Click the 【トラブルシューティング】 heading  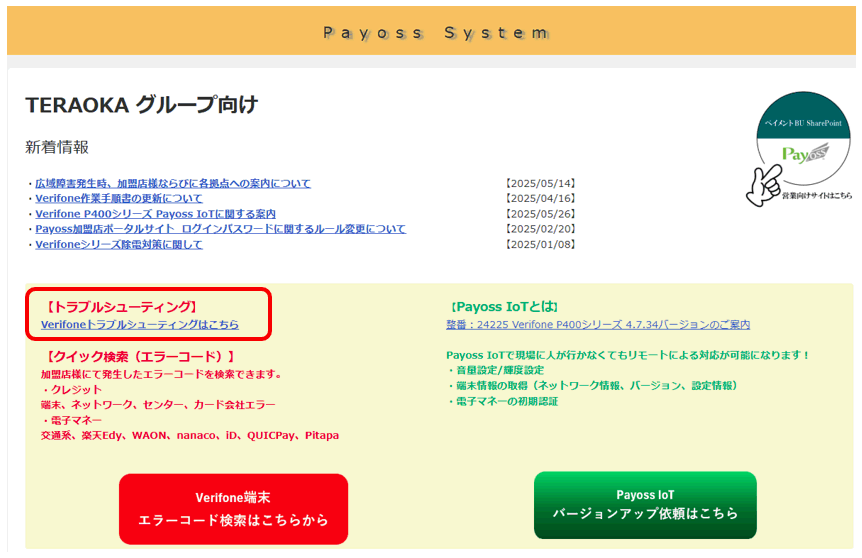[x=120, y=307]
